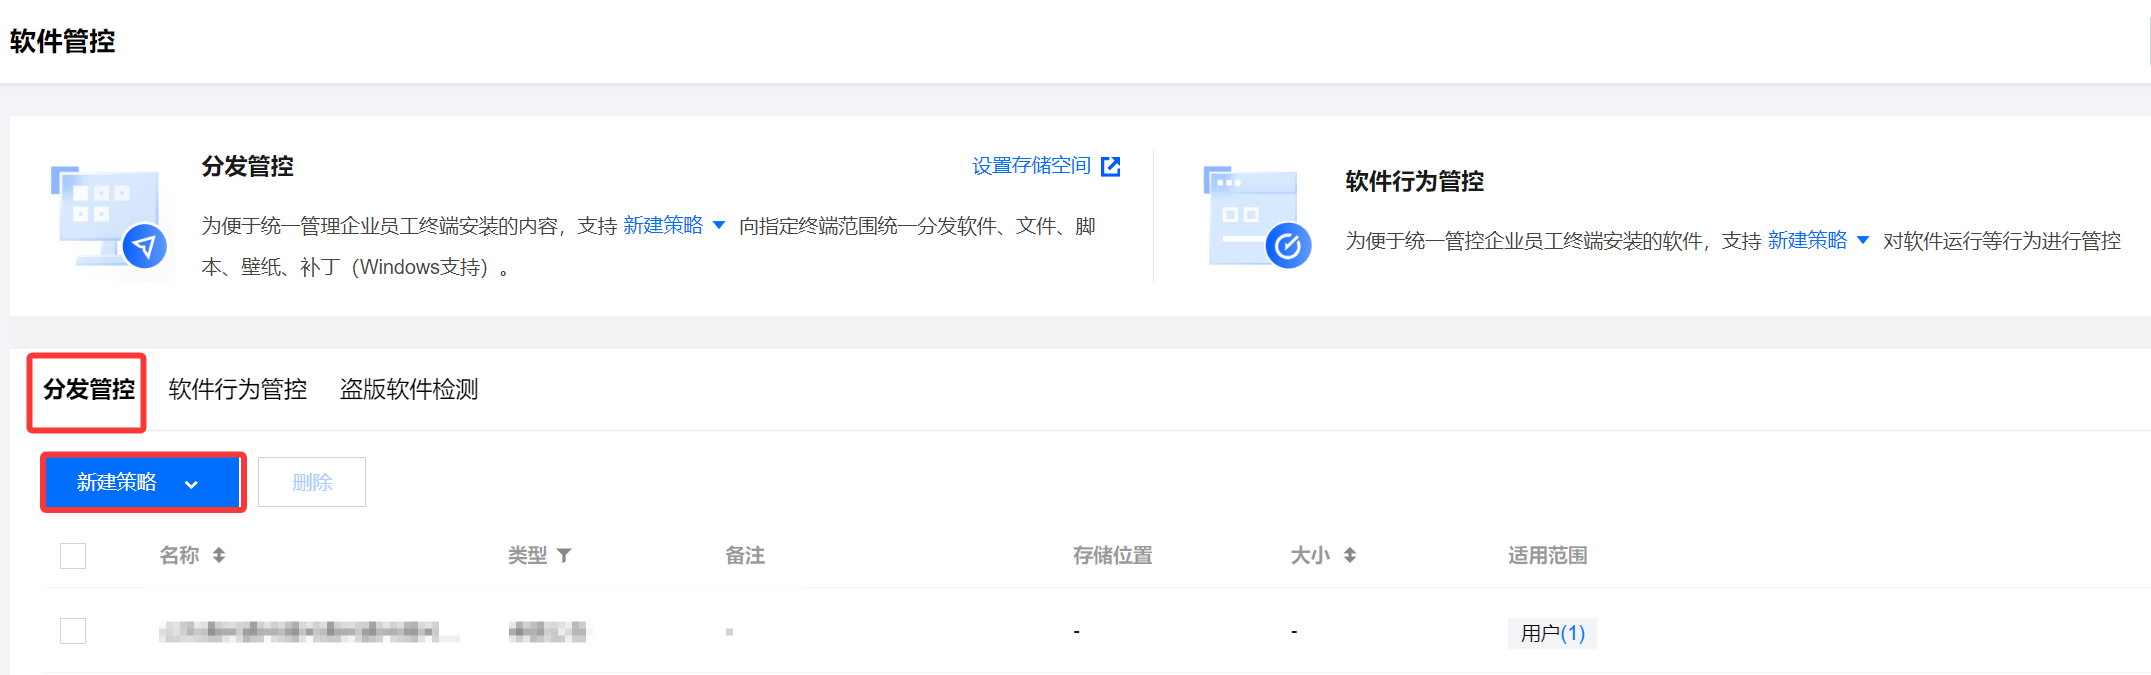Open the 盗版软件检测 tab

click(409, 390)
